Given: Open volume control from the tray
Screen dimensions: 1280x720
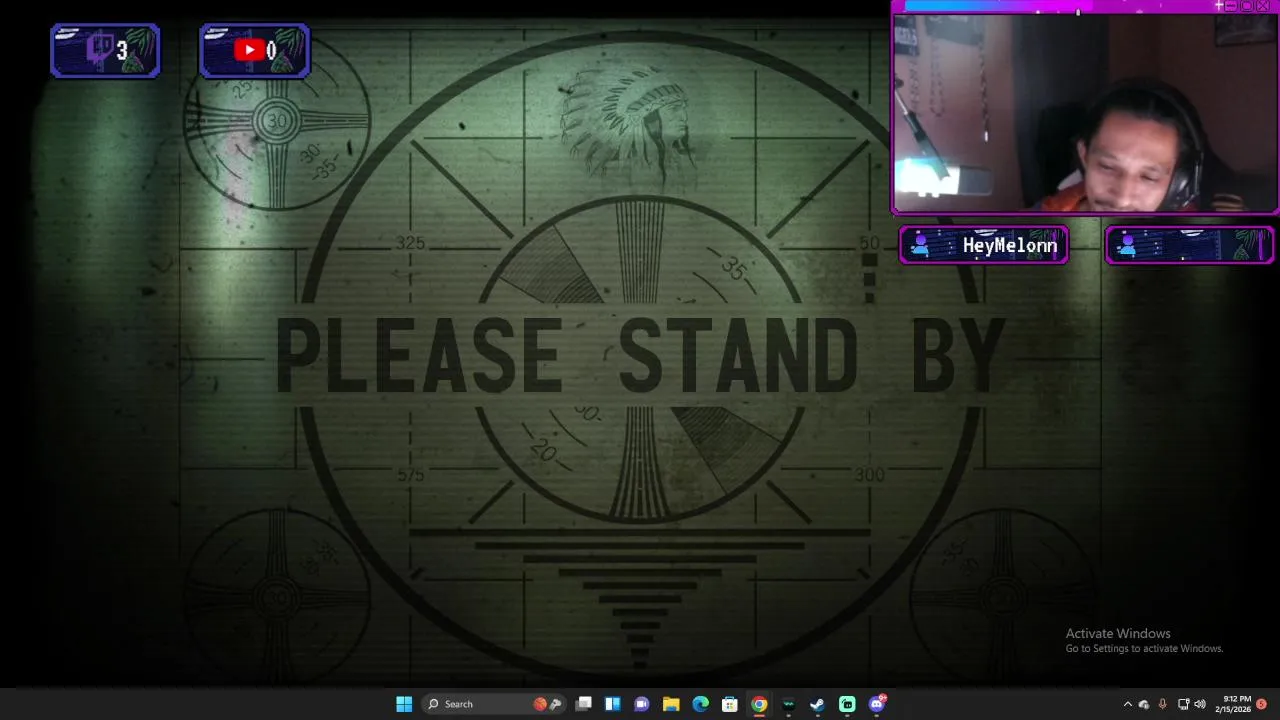Looking at the screenshot, I should (1199, 704).
